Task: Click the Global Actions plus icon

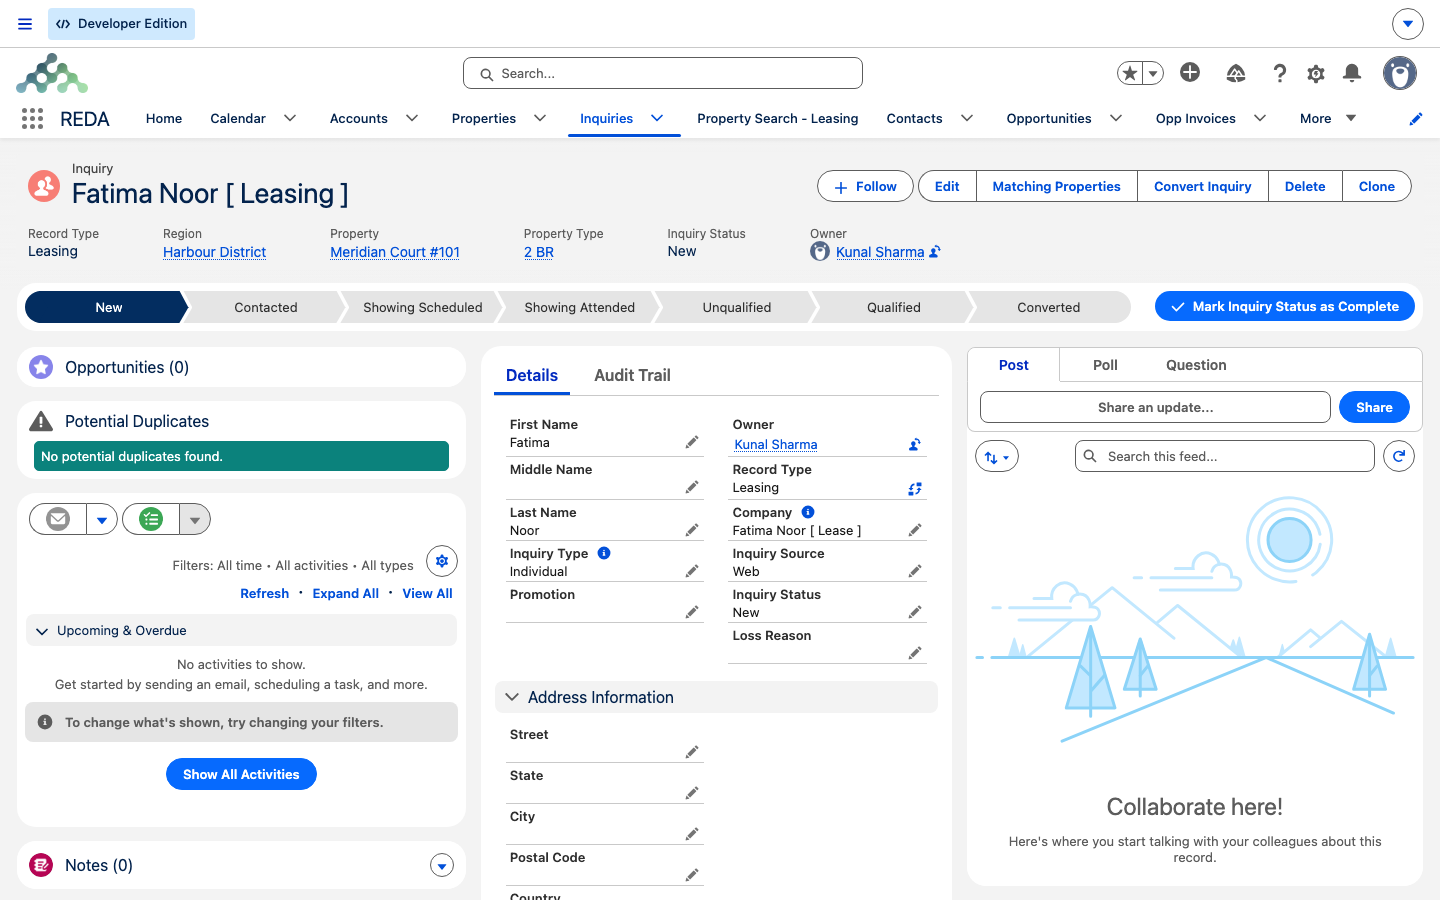Action: pyautogui.click(x=1190, y=72)
